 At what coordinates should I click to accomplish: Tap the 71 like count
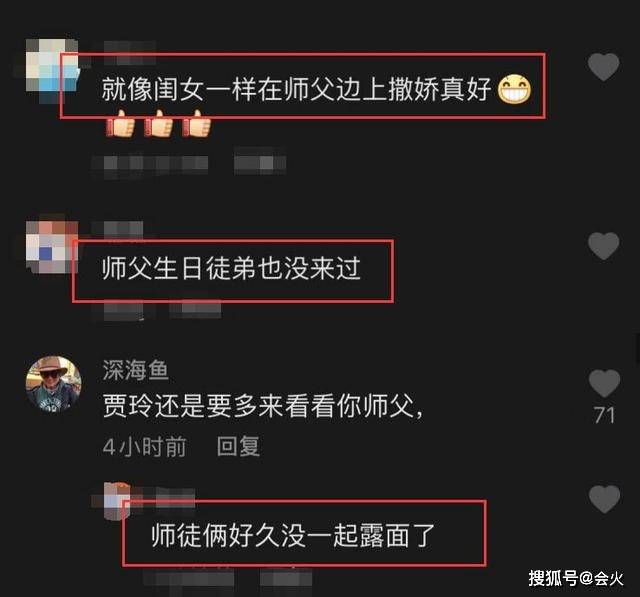(x=604, y=415)
